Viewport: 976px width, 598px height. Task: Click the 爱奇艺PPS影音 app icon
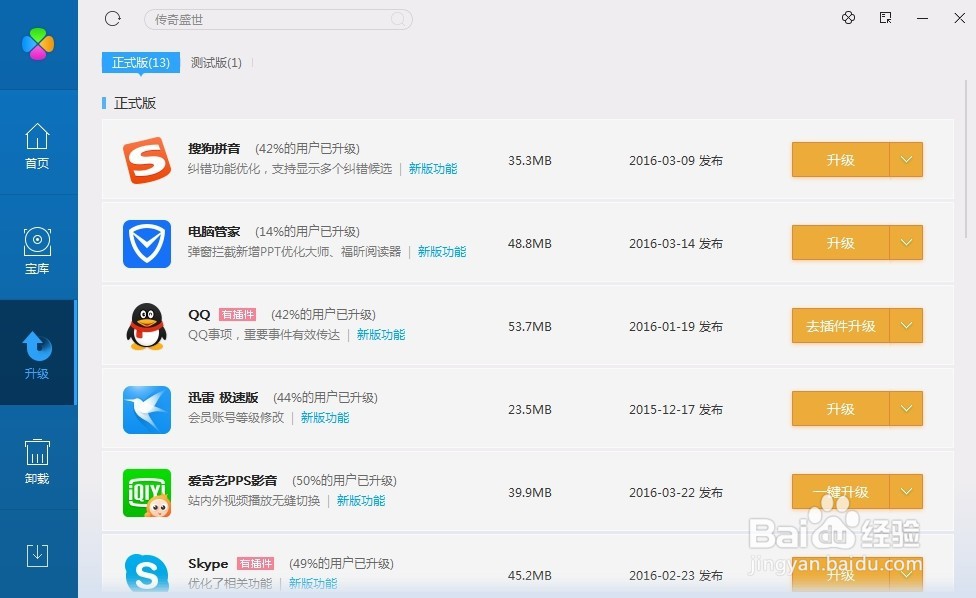click(147, 493)
